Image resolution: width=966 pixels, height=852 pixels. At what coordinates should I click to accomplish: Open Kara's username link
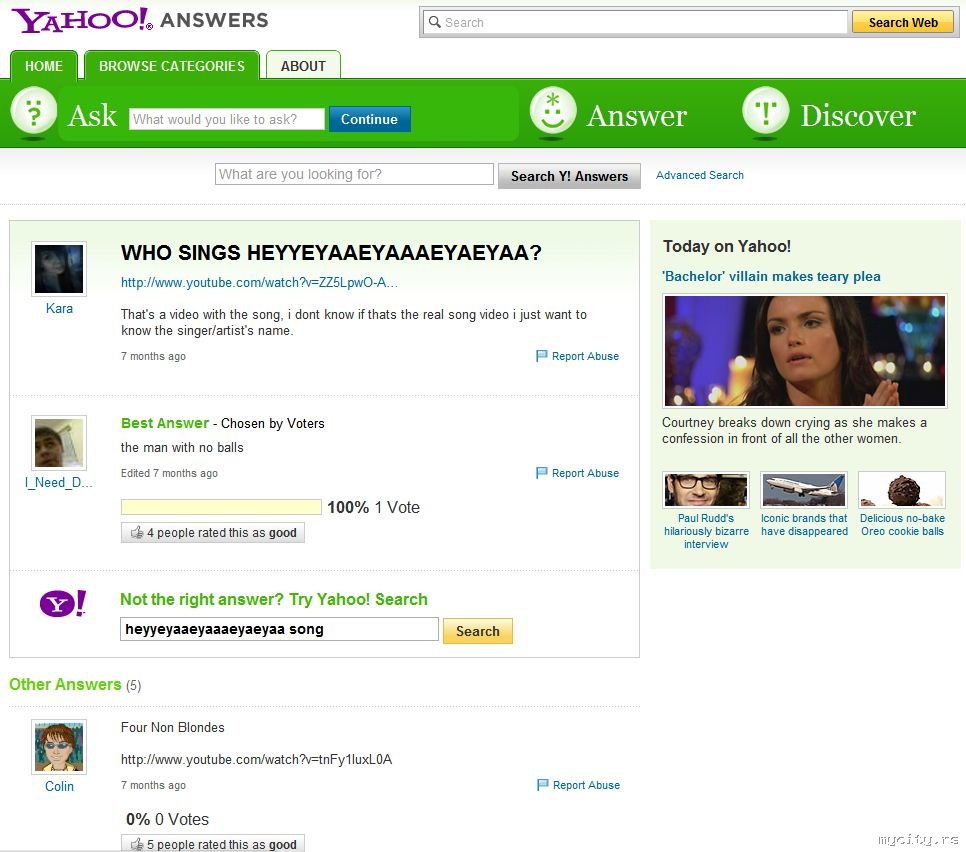coord(59,308)
